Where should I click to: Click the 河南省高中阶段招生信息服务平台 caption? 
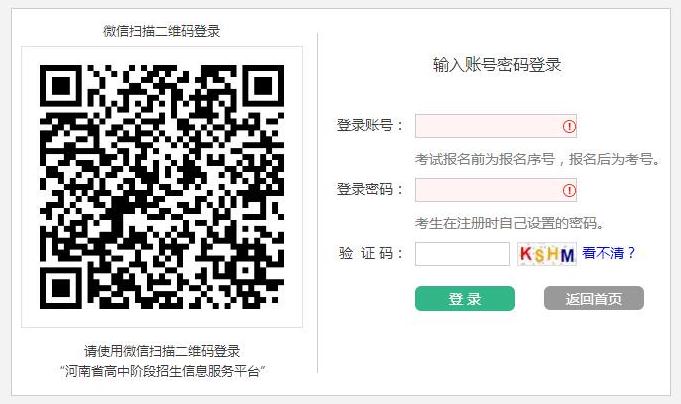tap(162, 371)
